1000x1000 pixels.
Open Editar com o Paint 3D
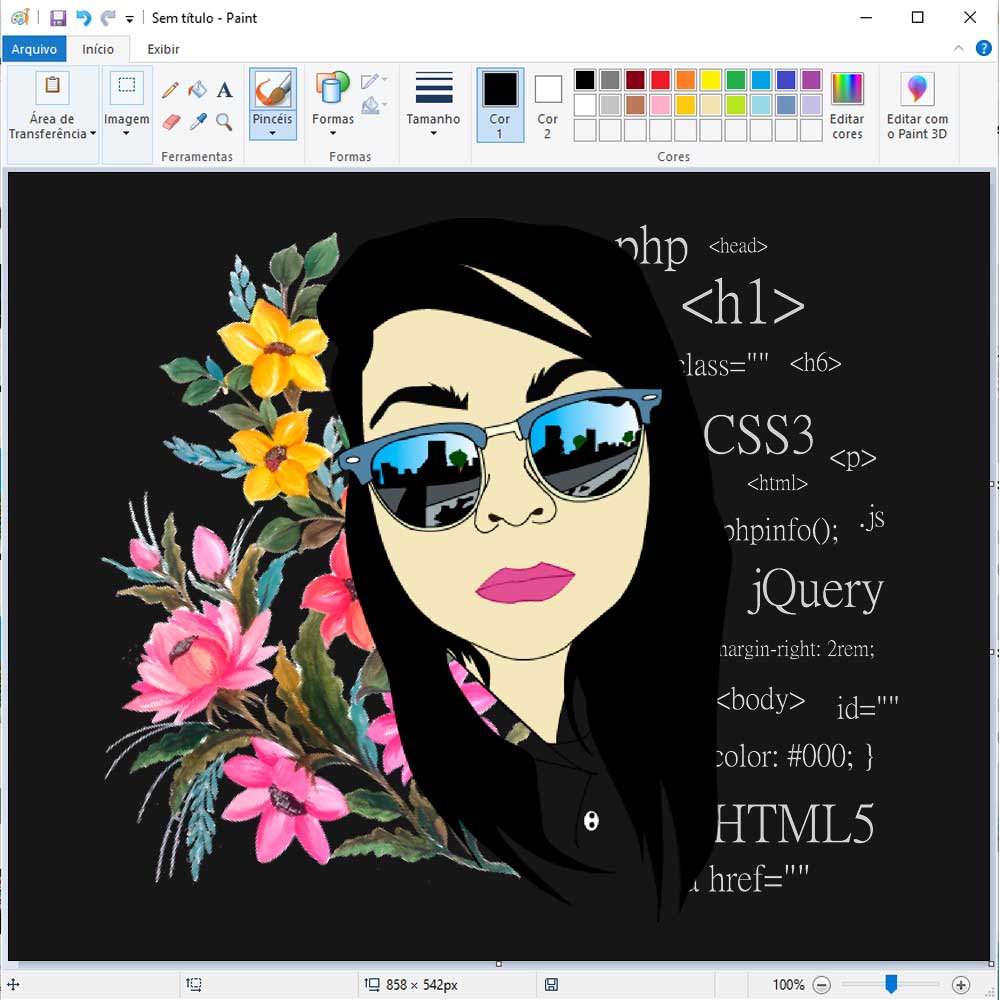pos(916,106)
